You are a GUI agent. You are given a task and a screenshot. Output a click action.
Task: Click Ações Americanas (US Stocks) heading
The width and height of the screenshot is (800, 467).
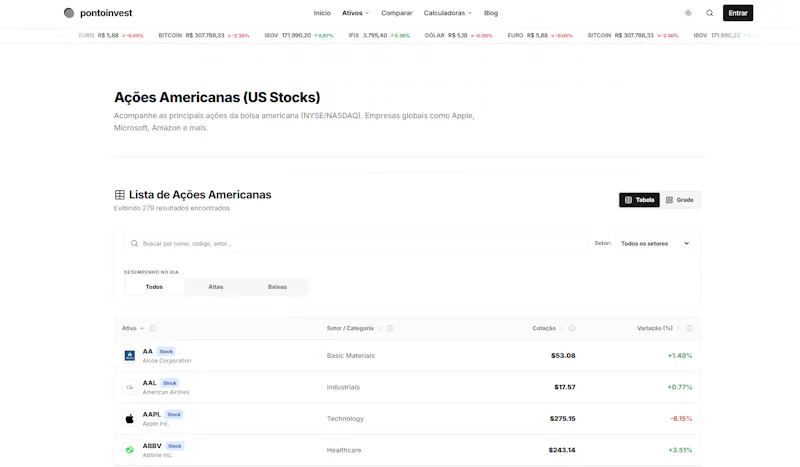click(x=217, y=97)
